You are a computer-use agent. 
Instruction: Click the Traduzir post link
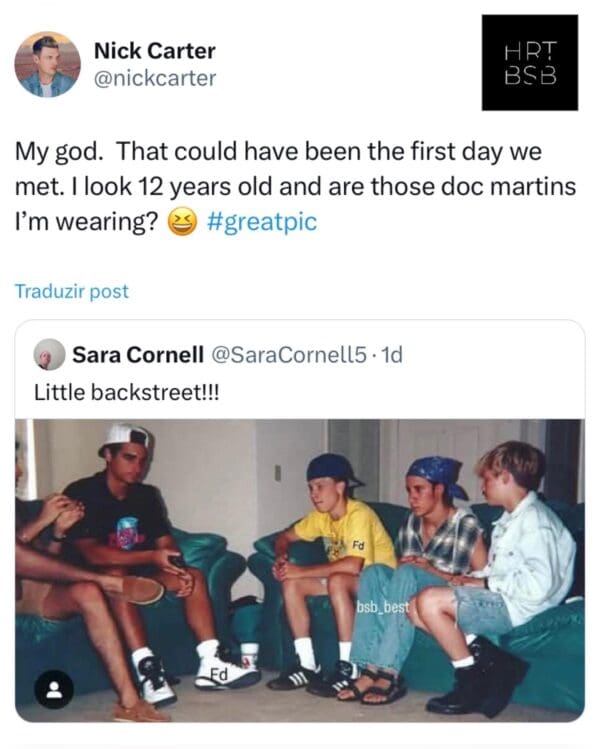(x=72, y=291)
